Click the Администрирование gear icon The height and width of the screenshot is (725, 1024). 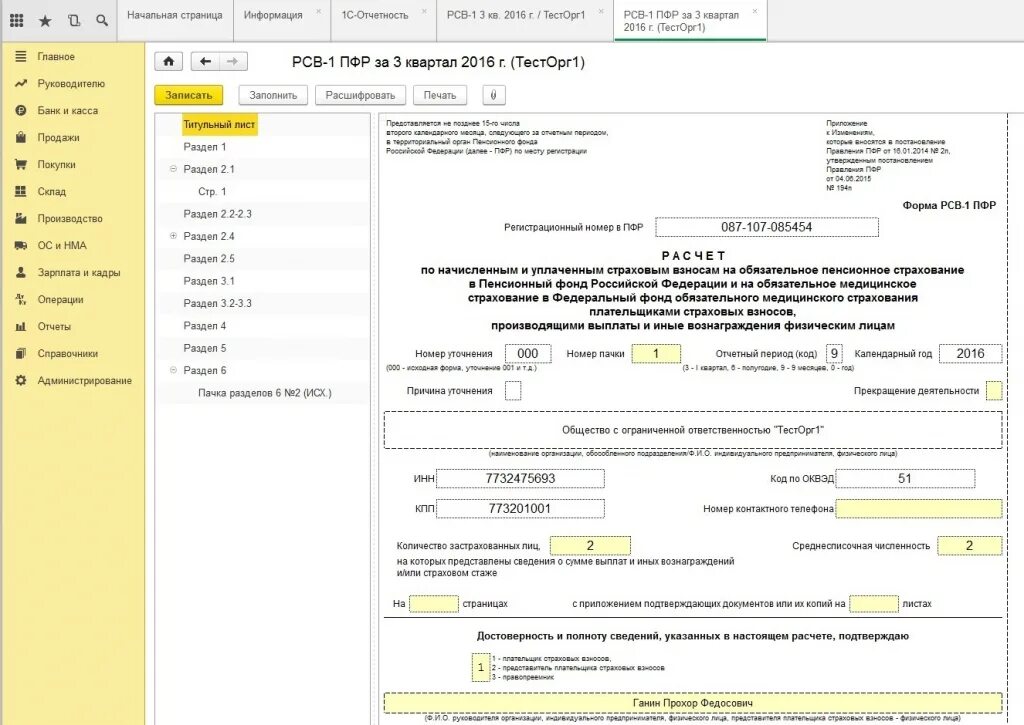coord(21,380)
